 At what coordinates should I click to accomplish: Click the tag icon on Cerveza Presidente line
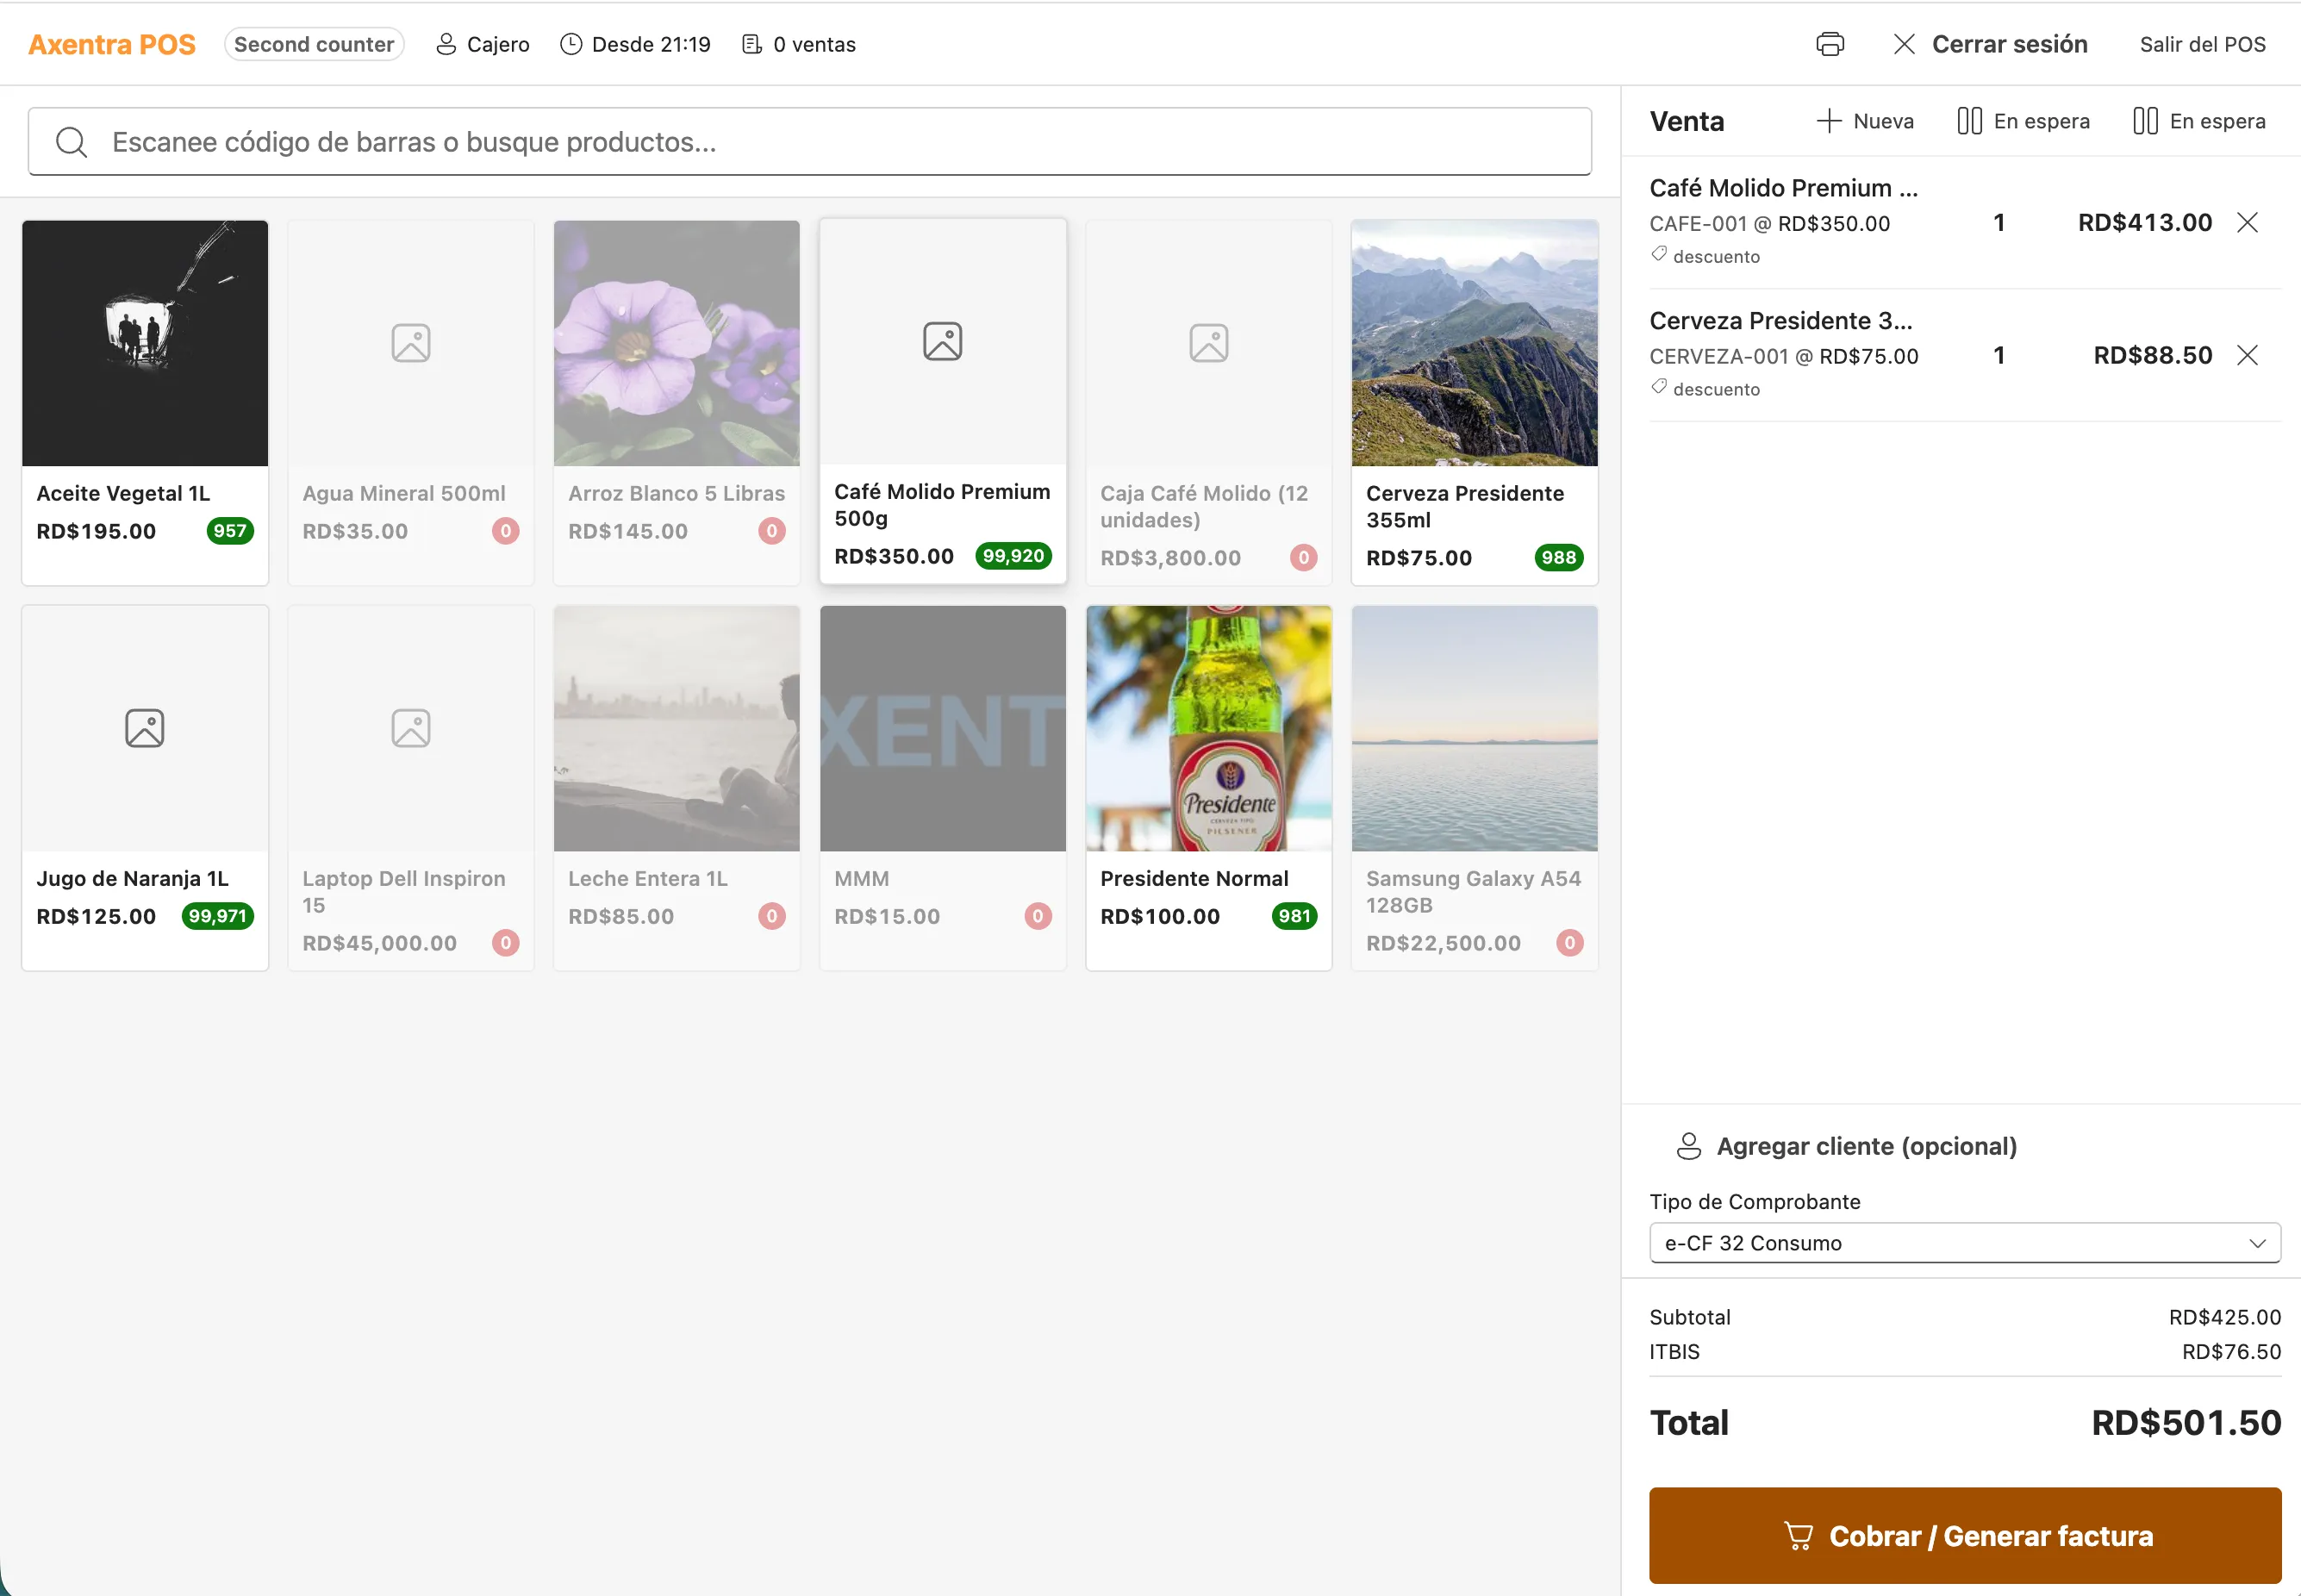click(1659, 387)
